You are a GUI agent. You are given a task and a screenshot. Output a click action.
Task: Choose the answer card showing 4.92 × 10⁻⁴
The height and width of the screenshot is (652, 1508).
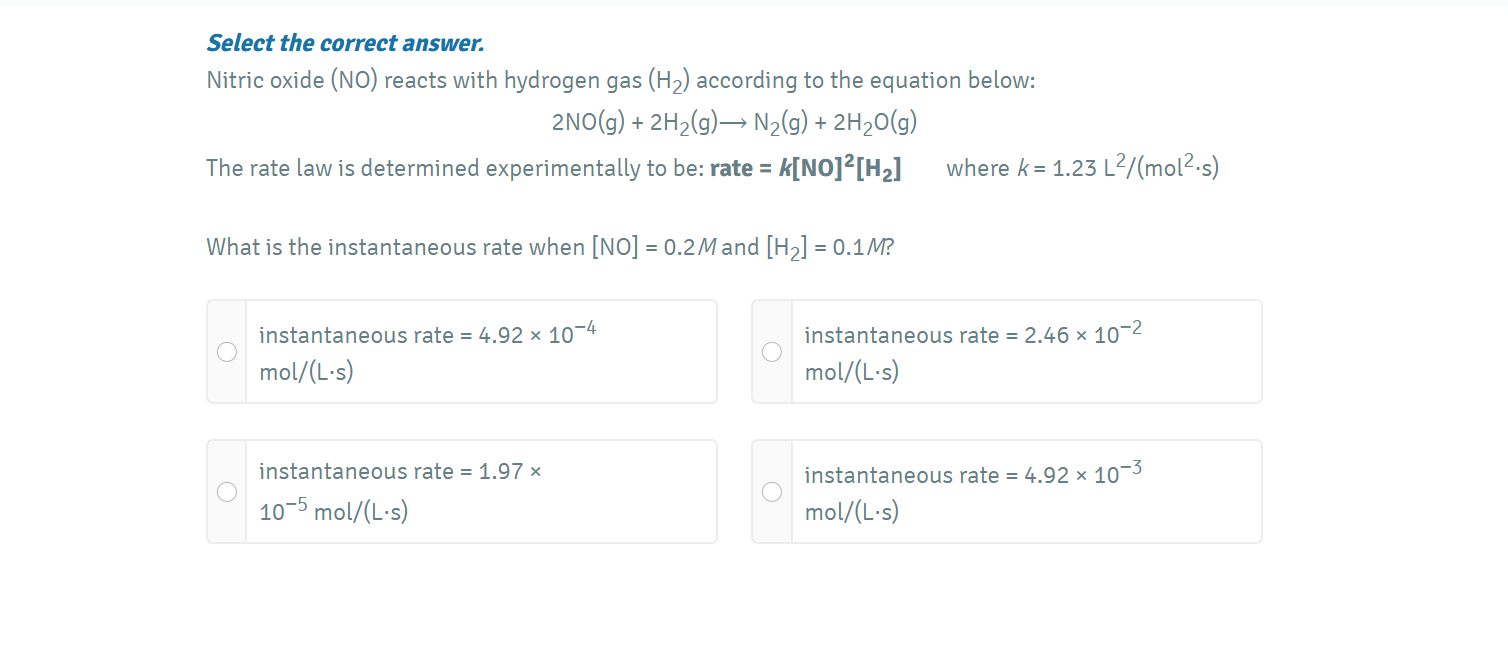[x=460, y=351]
